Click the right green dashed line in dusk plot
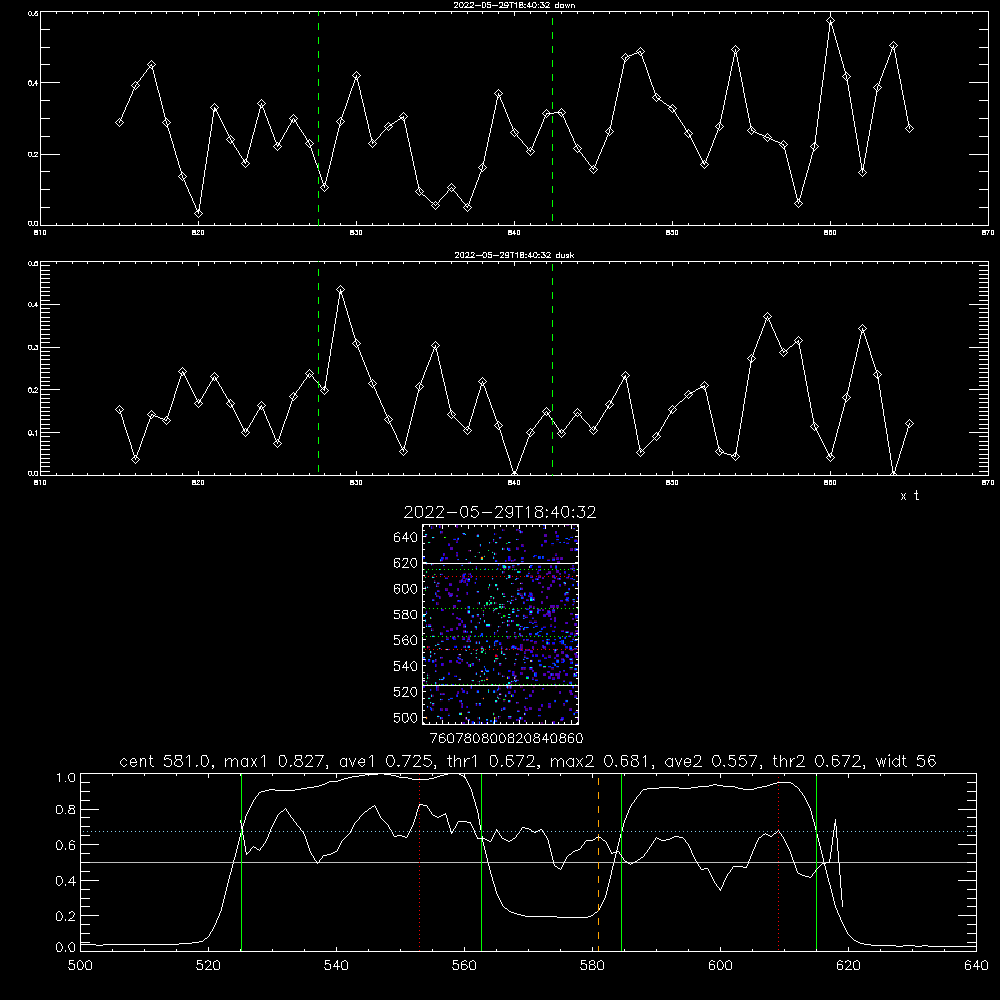 552,370
